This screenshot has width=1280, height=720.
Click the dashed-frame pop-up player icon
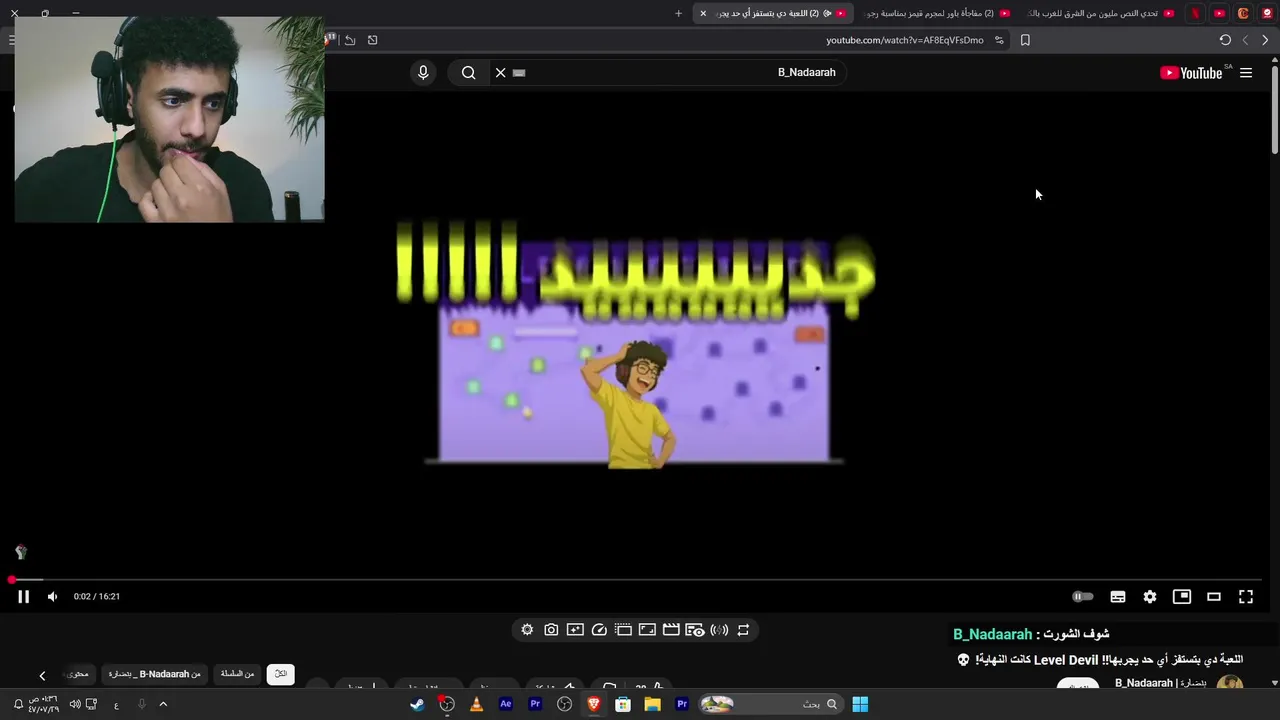point(623,630)
